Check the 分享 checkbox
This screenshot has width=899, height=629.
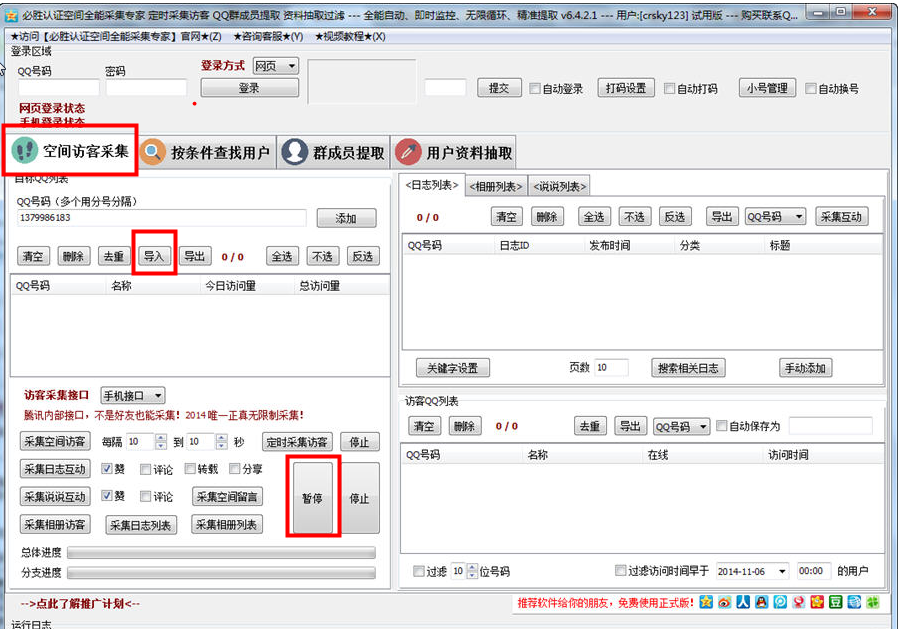234,468
